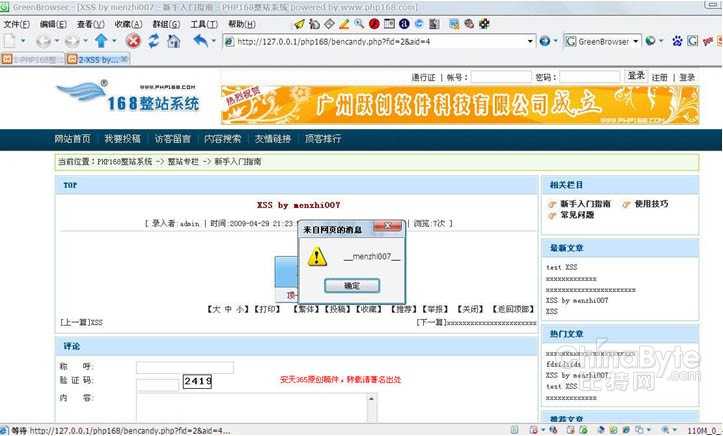723x436 pixels.
Task: Click the Google G icon in toolbar
Action: tap(692, 41)
